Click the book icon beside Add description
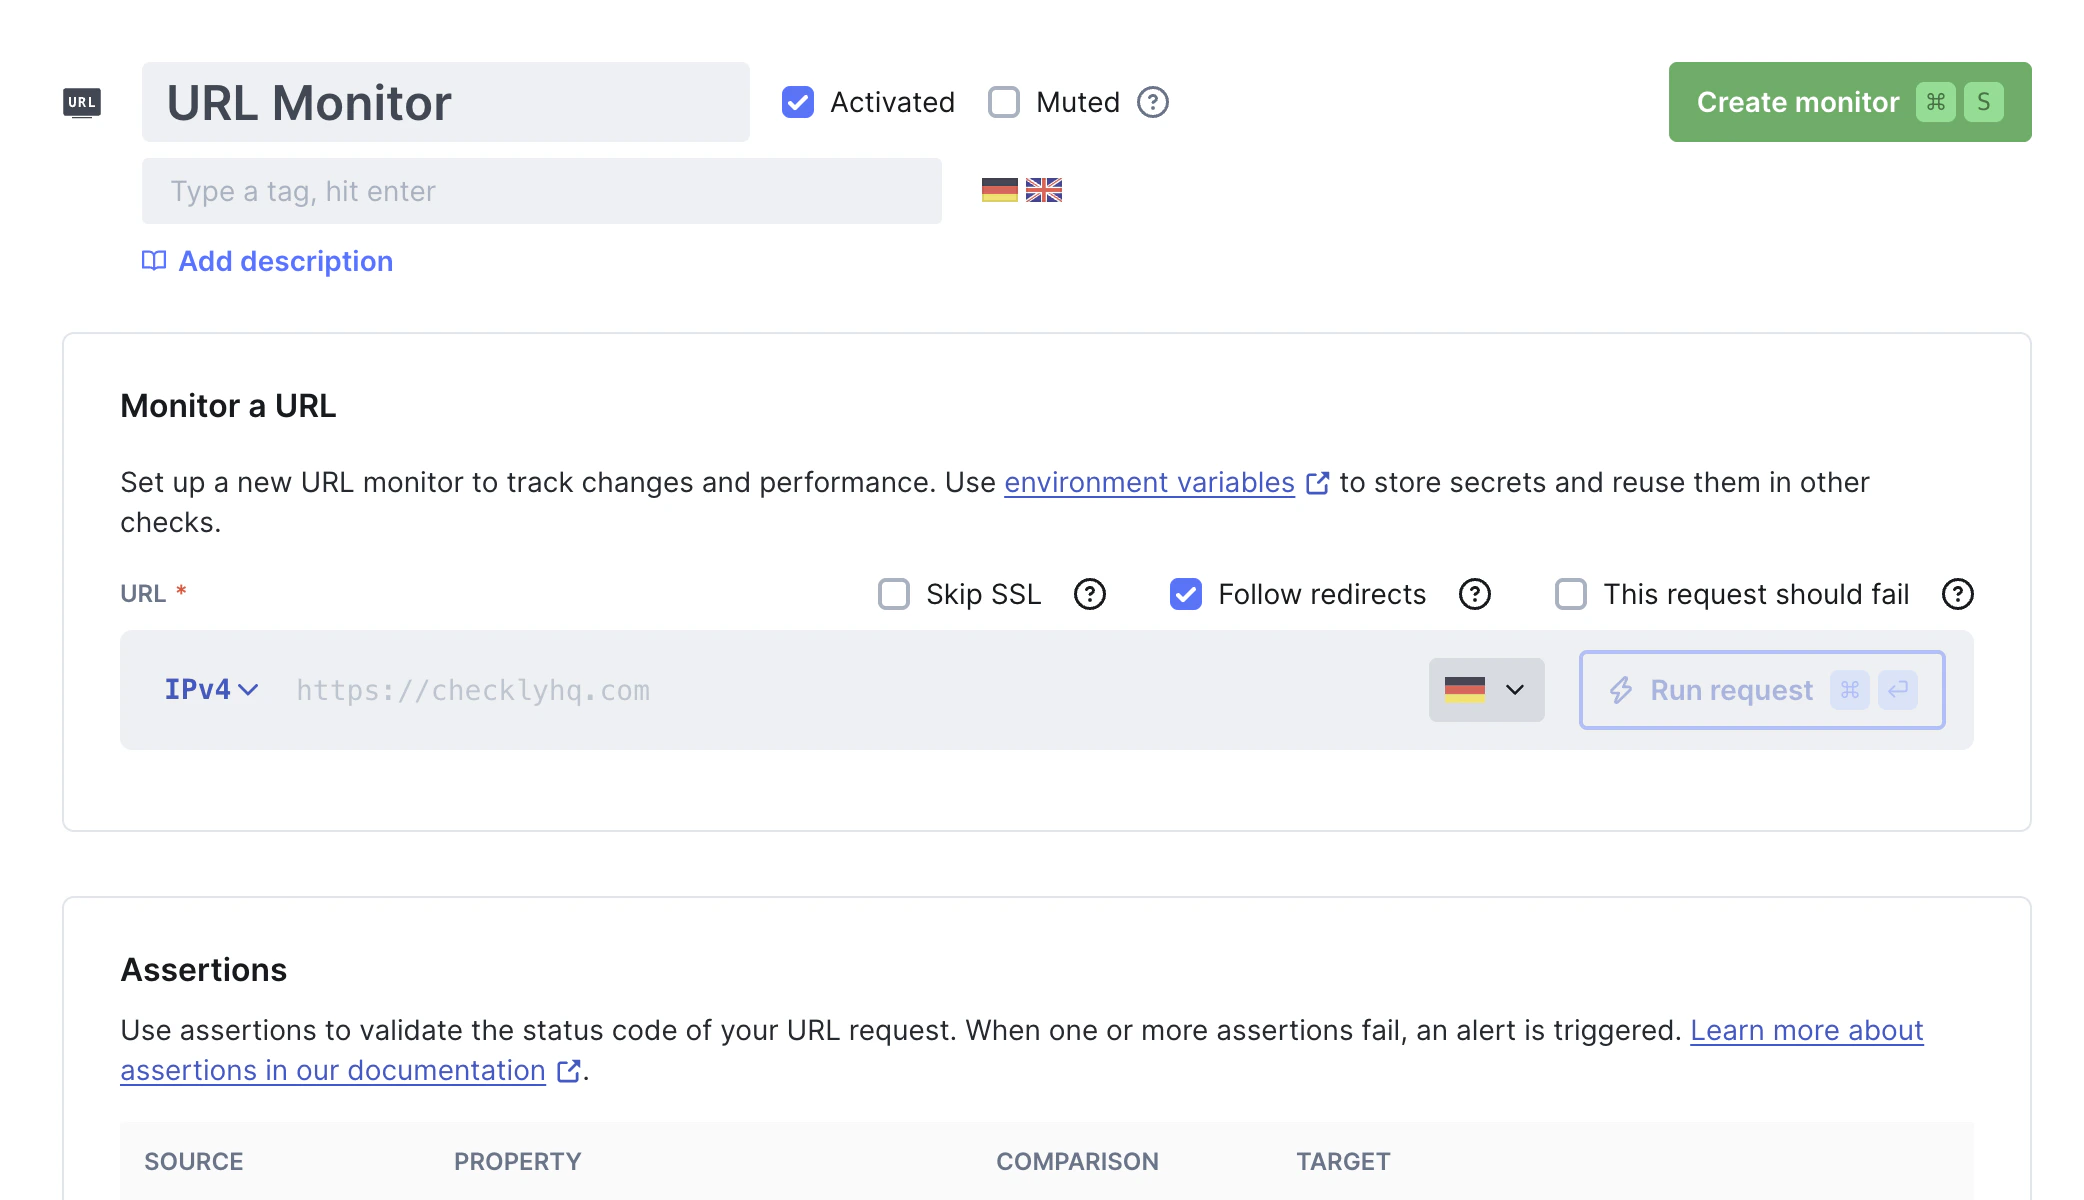 152,261
